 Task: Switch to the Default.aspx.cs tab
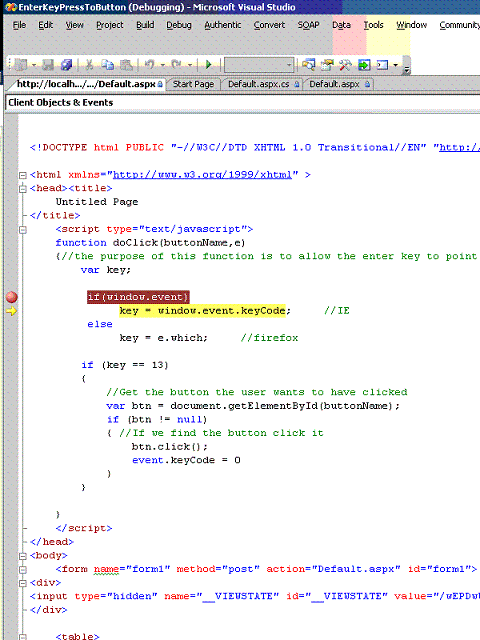click(262, 84)
